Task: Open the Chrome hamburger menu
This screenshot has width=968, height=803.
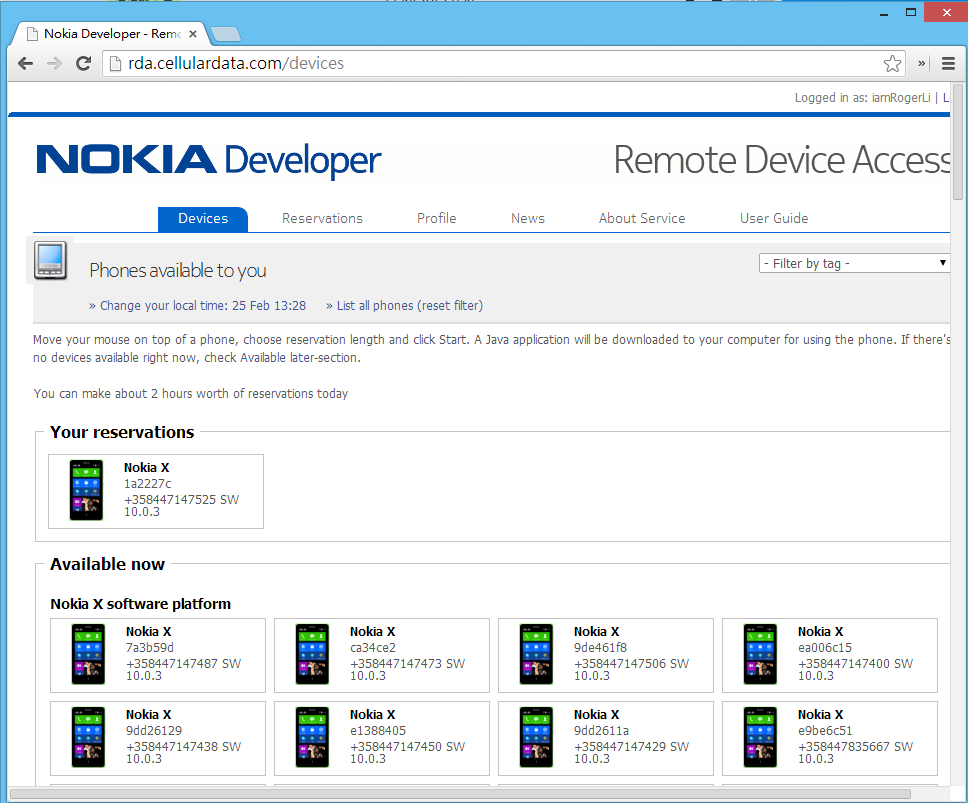Action: coord(948,64)
